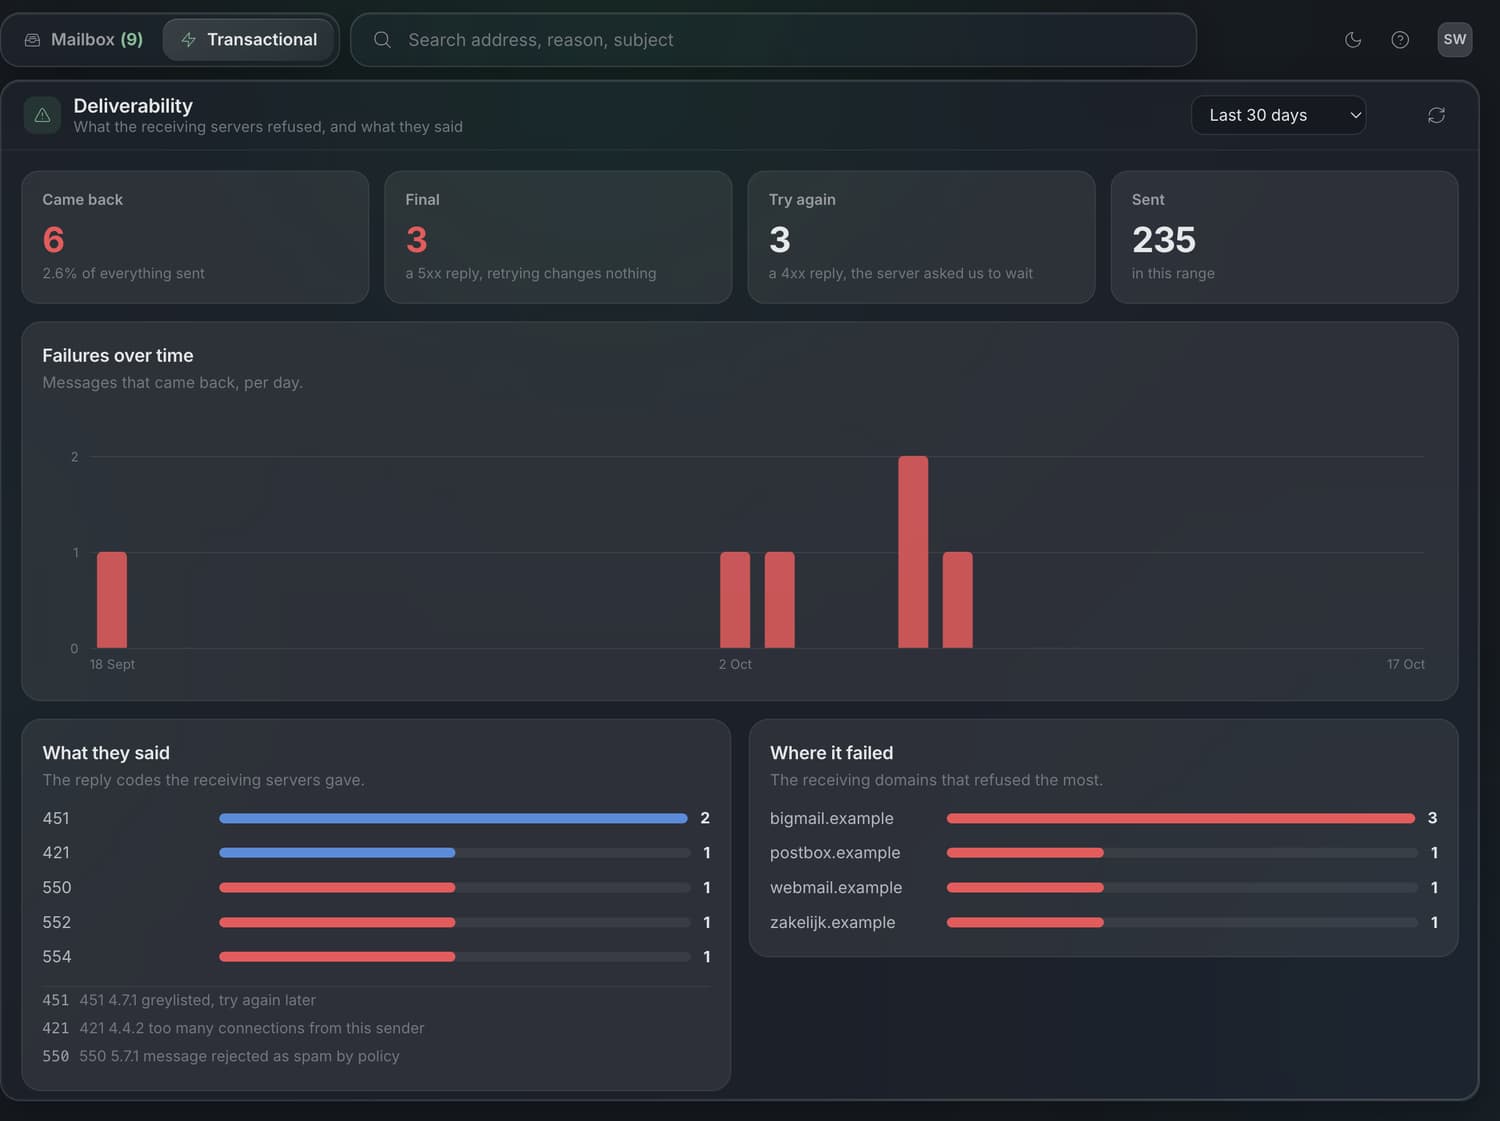The height and width of the screenshot is (1121, 1500).
Task: Select the tallest bar in Failures over time
Action: pyautogui.click(x=913, y=552)
